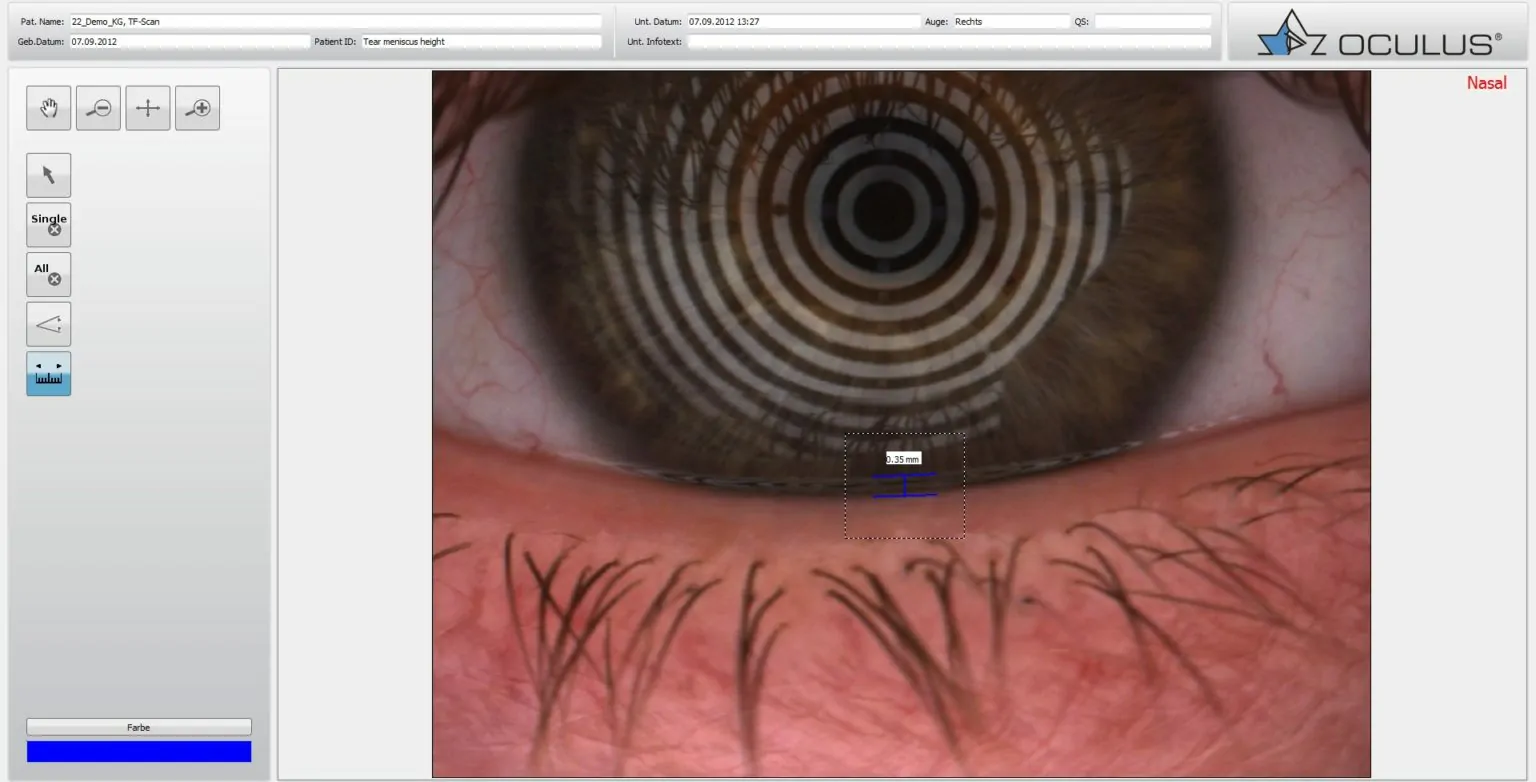Image resolution: width=1536 pixels, height=782 pixels.
Task: Click the four-arrow fit/center view icon
Action: click(x=148, y=108)
